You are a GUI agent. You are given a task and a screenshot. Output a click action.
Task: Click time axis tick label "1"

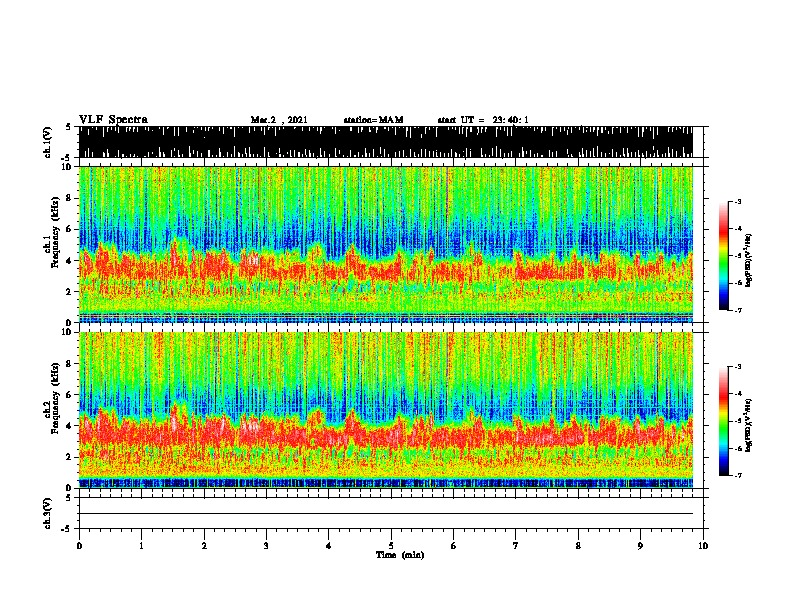coord(141,546)
